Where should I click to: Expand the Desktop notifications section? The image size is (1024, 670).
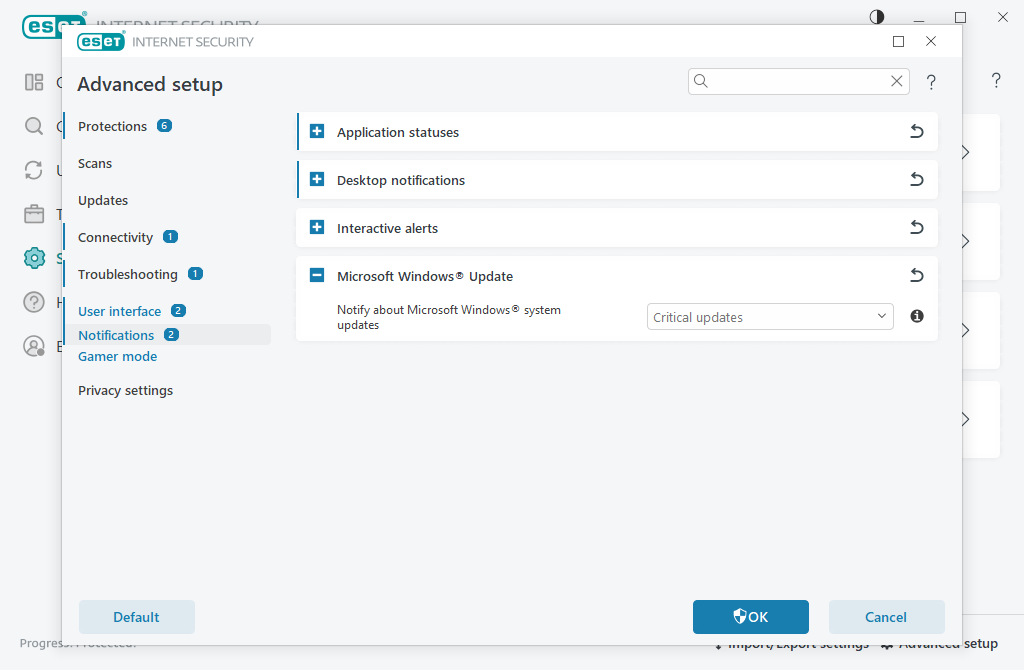317,180
